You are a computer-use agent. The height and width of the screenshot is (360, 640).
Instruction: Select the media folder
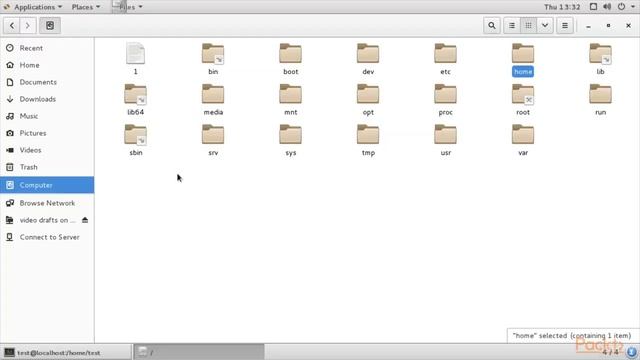(x=213, y=99)
